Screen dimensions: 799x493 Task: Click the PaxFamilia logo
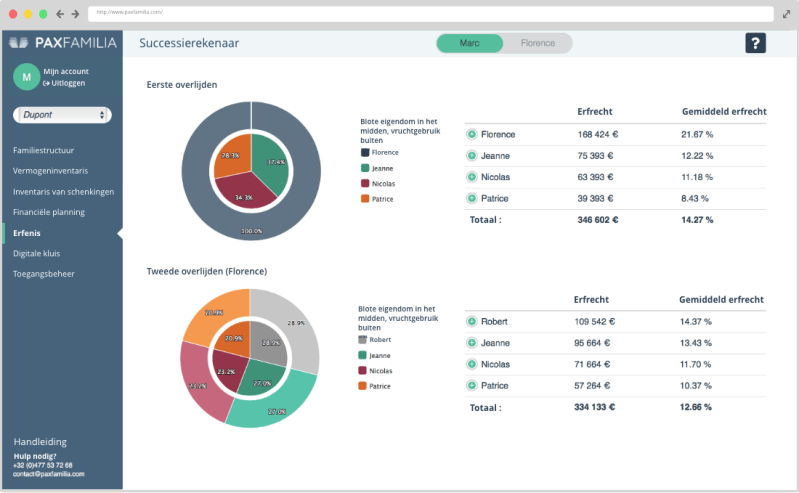(x=62, y=43)
